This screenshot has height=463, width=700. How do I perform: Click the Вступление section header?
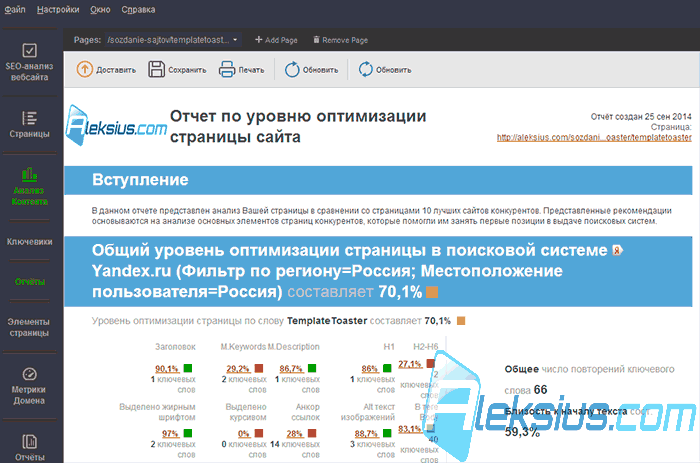point(378,180)
